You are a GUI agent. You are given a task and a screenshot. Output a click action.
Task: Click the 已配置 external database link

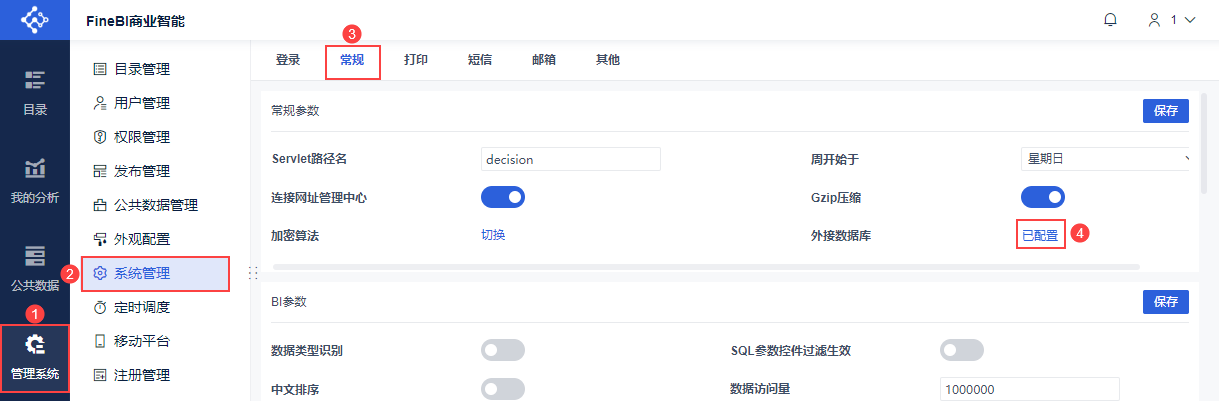1040,236
